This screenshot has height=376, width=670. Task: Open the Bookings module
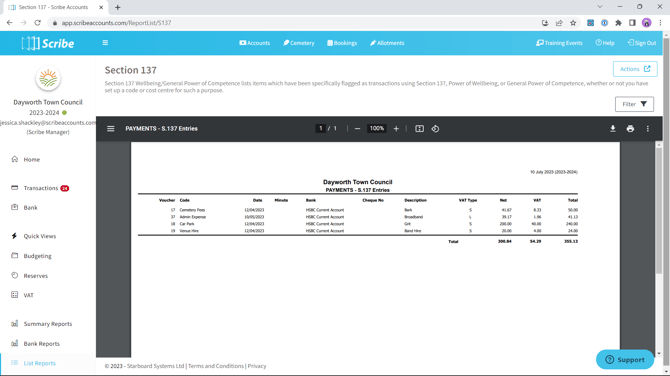pyautogui.click(x=342, y=43)
